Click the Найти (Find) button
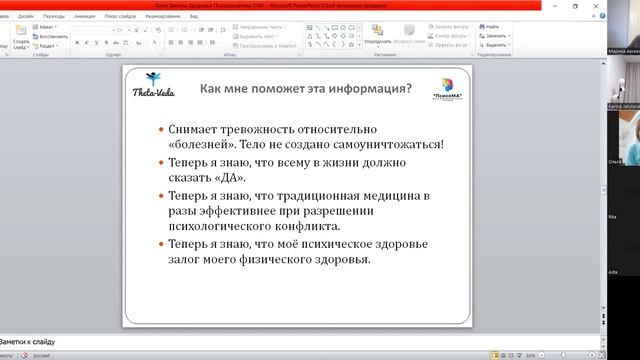The height and width of the screenshot is (360, 640). [489, 27]
